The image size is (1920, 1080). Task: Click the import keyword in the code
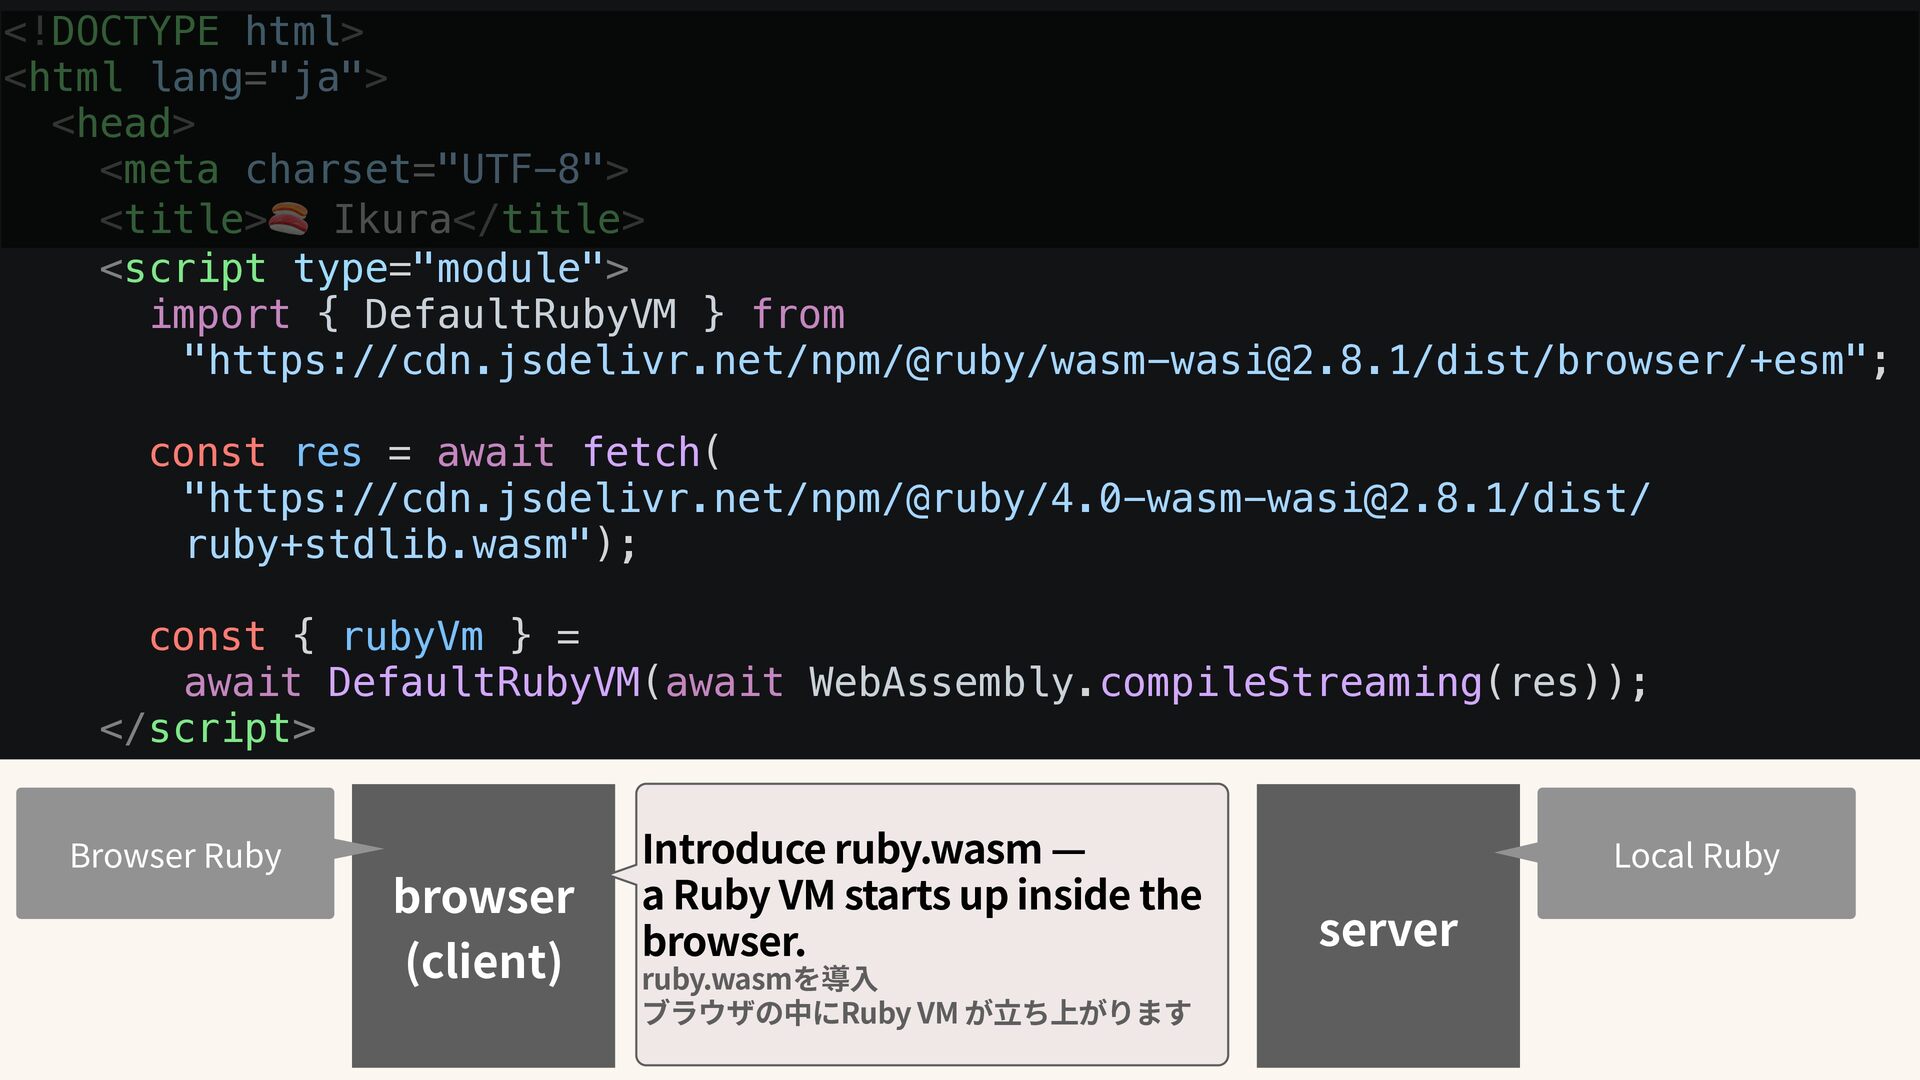tap(220, 315)
